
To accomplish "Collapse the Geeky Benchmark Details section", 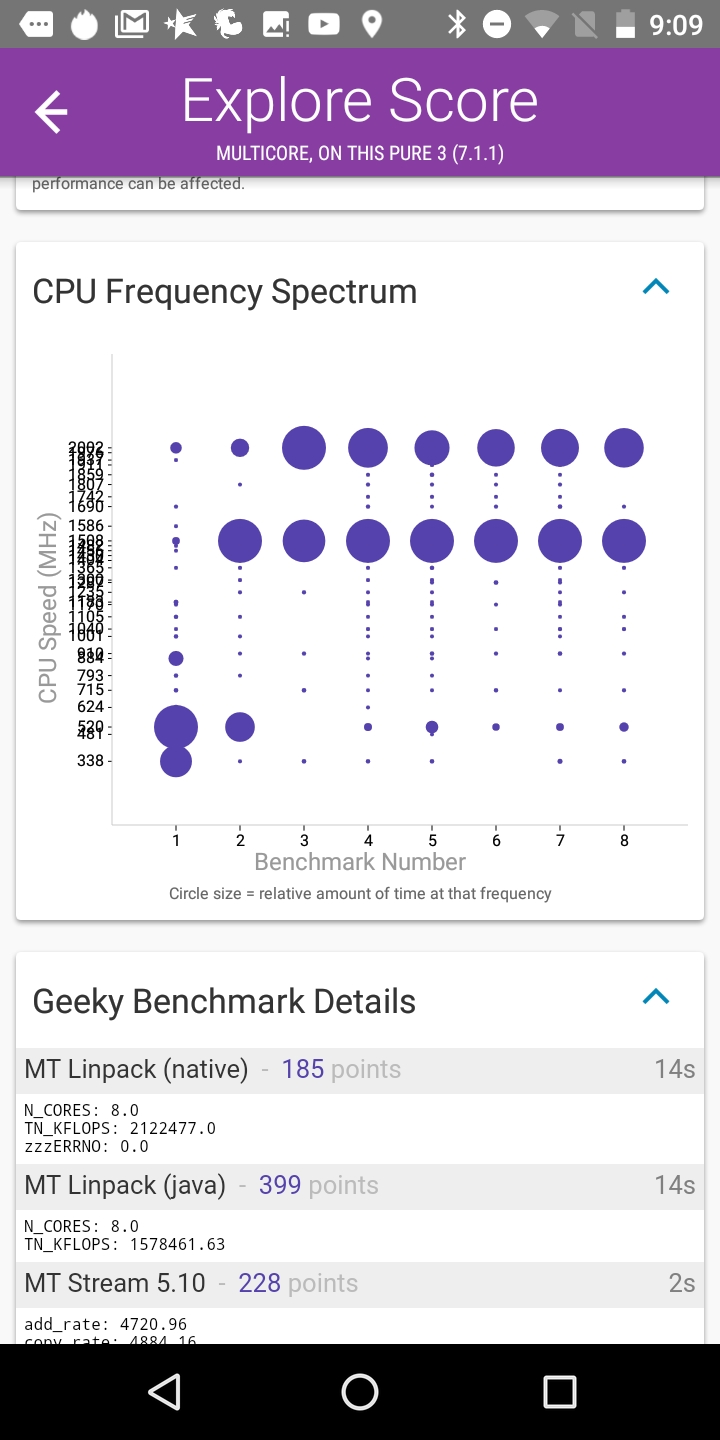I will pos(655,997).
